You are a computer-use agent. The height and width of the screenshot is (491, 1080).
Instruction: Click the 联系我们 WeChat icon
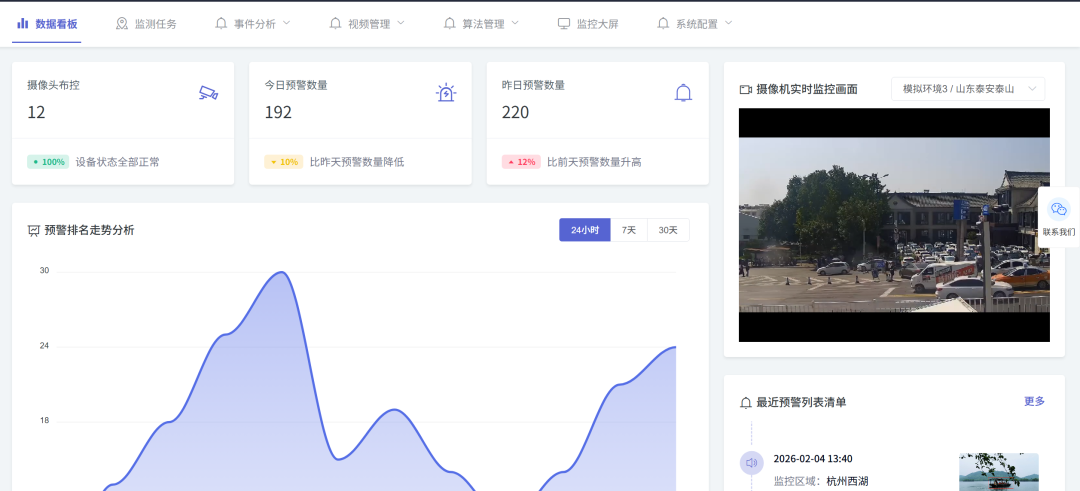(1058, 210)
